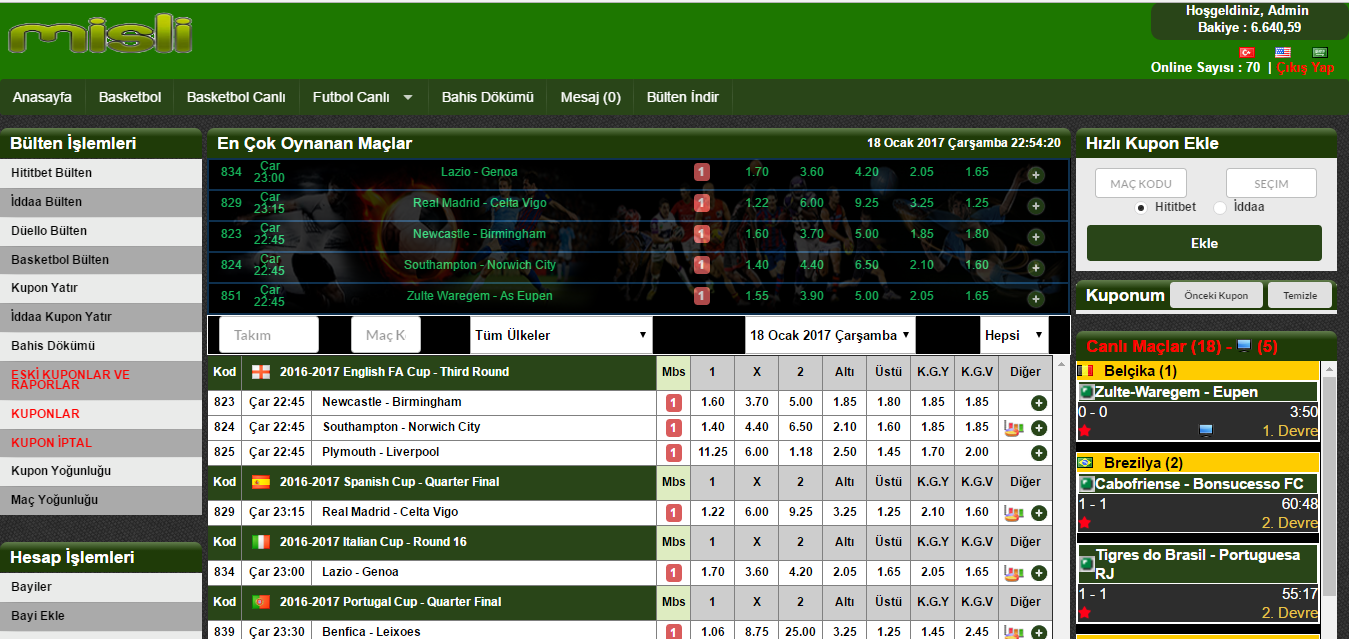Click the green ball beside Zulte-Waregem - Eupen
The height and width of the screenshot is (639, 1349).
(1087, 392)
